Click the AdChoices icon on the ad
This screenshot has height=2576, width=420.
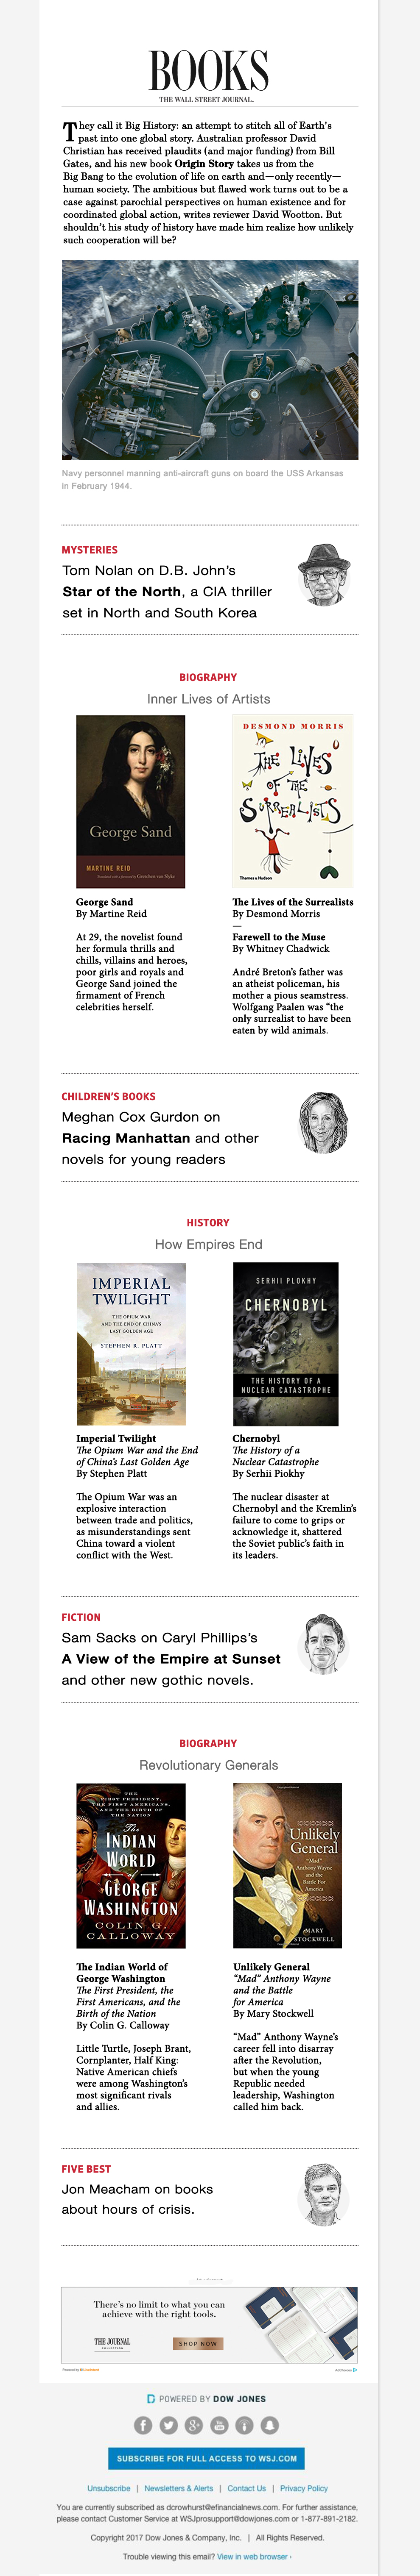[x=346, y=2370]
